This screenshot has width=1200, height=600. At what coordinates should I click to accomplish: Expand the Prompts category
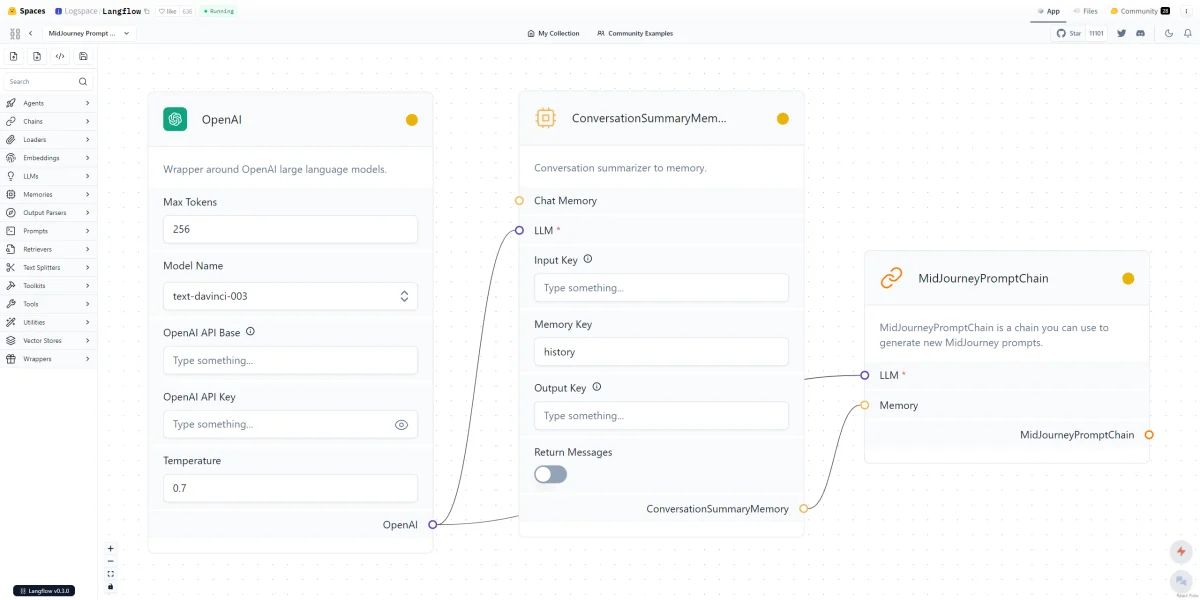[48, 231]
